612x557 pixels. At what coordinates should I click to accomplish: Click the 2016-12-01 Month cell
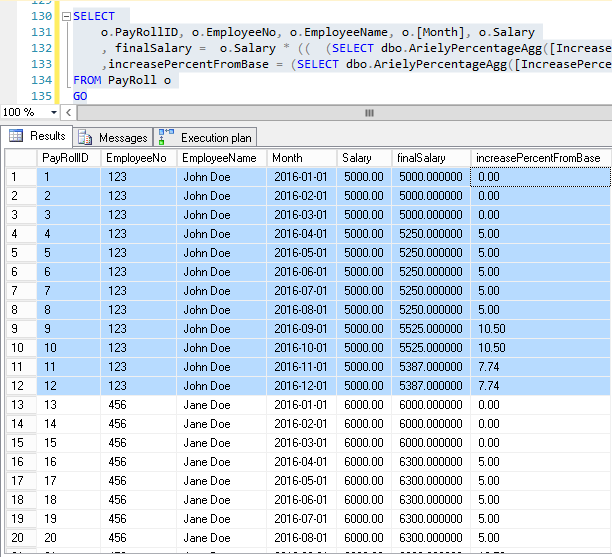pos(299,386)
